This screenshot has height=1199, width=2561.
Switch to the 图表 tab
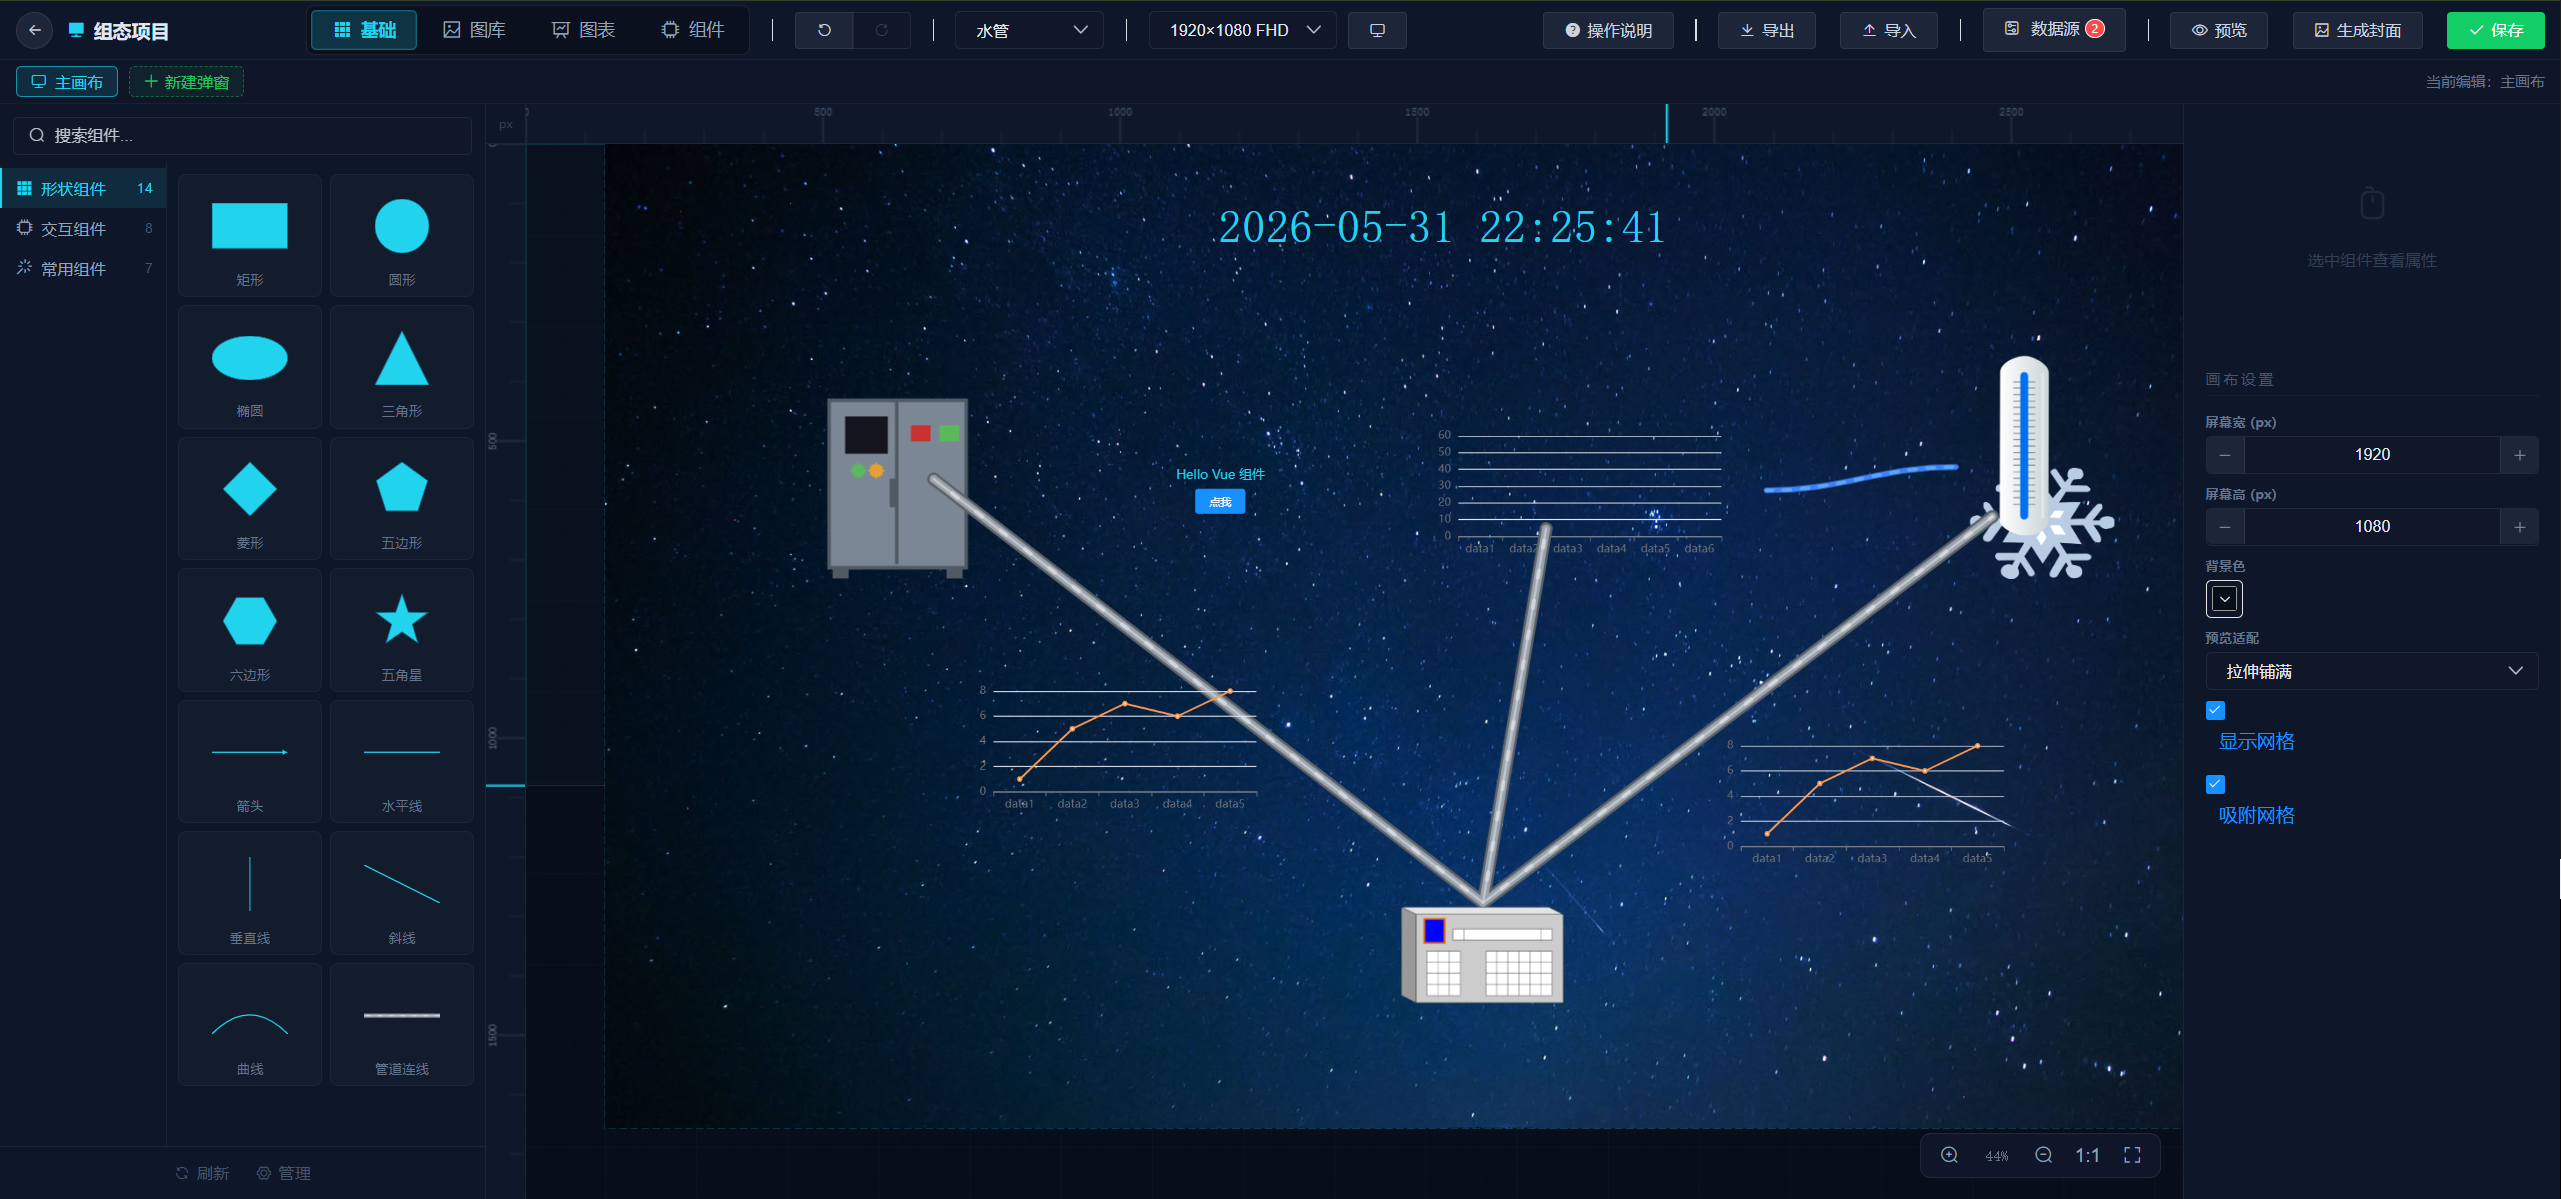point(584,30)
